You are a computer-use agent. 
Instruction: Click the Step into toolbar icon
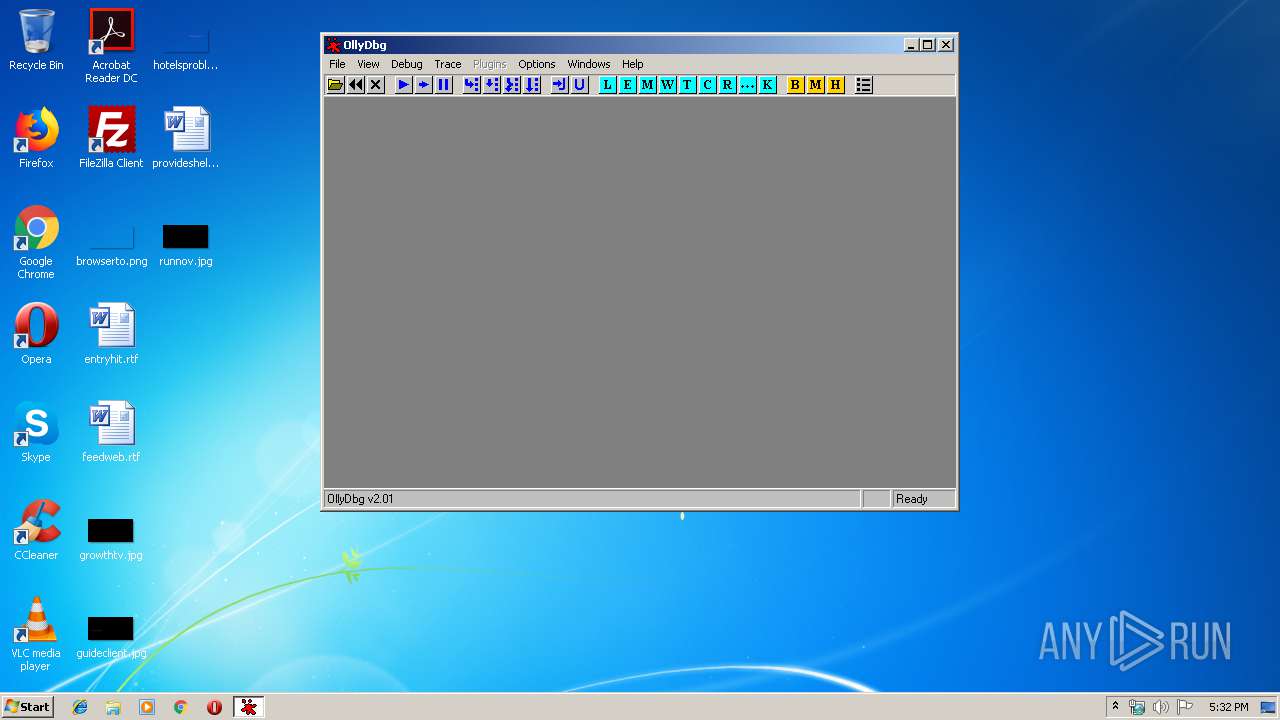point(472,85)
